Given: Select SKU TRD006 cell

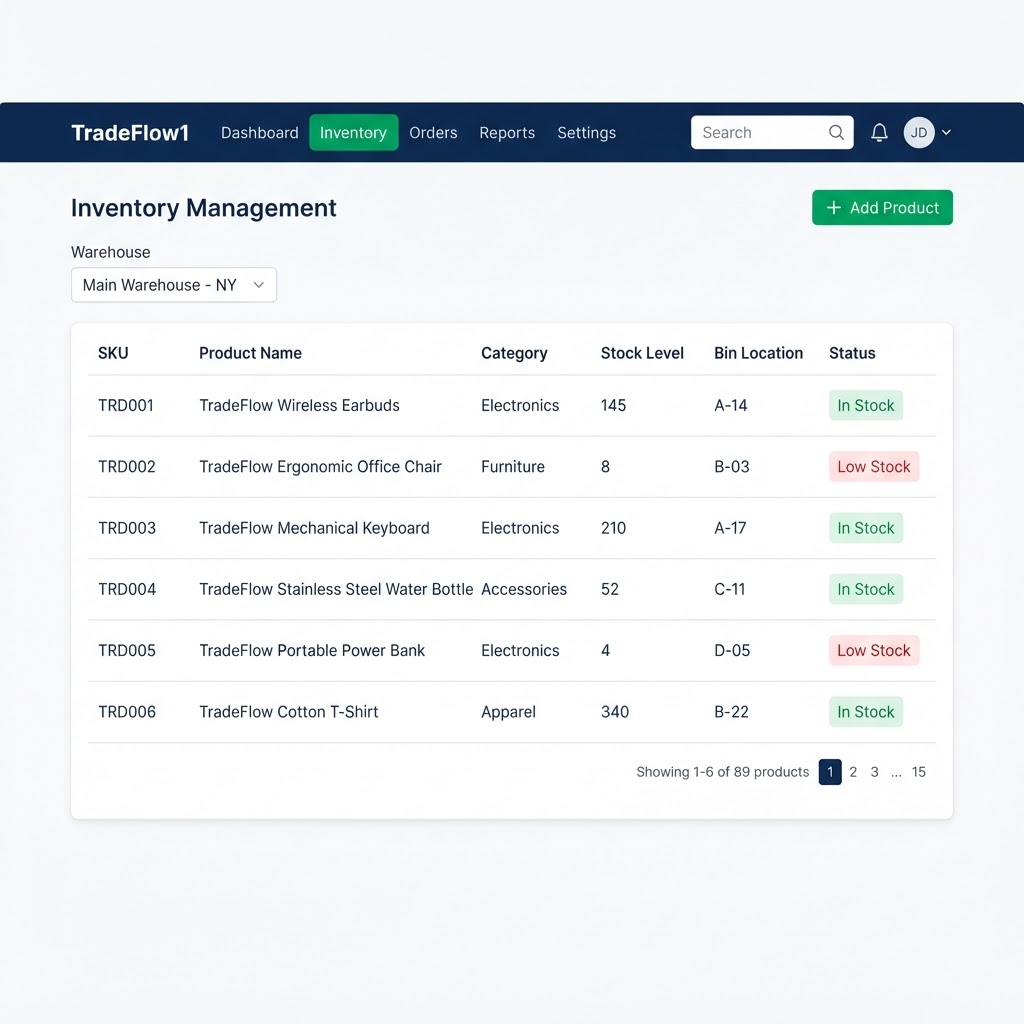Looking at the screenshot, I should coord(127,712).
